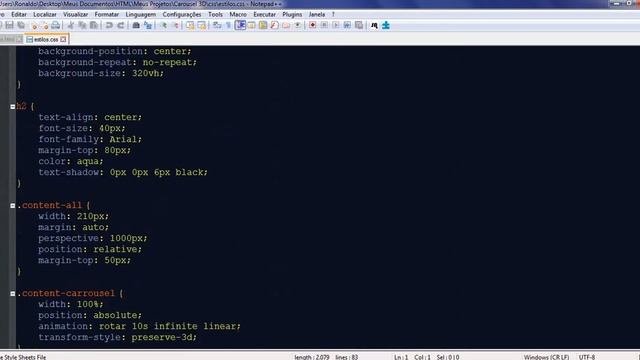
Task: Open the Plugins menu
Action: pos(292,14)
